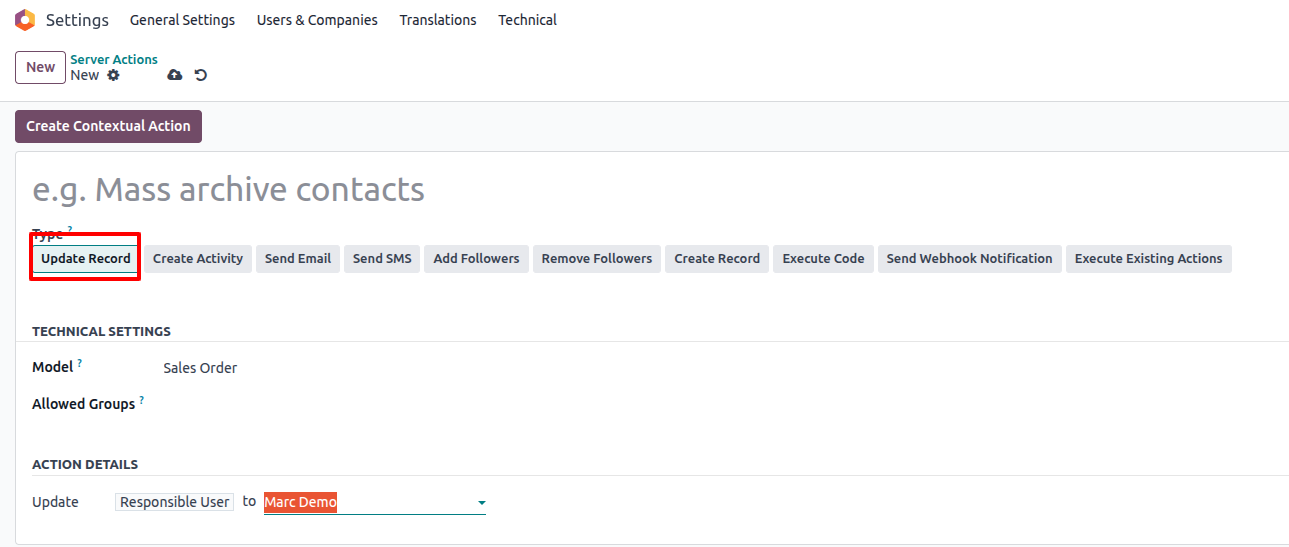Click the Responsible User field selector
The height and width of the screenshot is (547, 1289).
click(x=175, y=502)
